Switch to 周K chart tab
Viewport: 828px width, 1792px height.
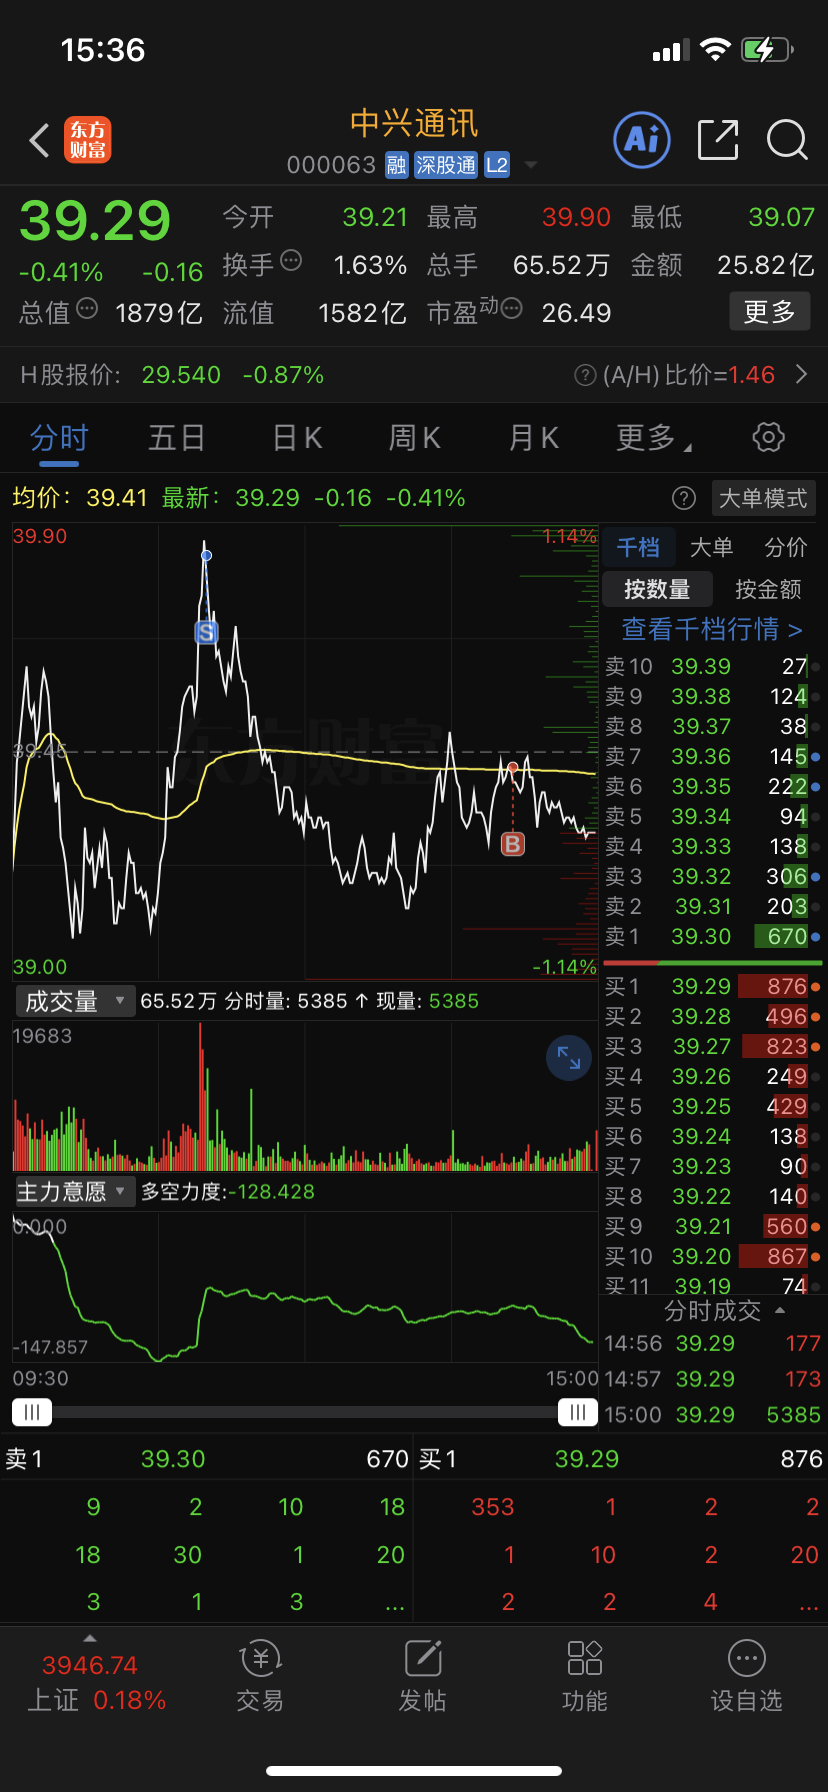tap(414, 438)
